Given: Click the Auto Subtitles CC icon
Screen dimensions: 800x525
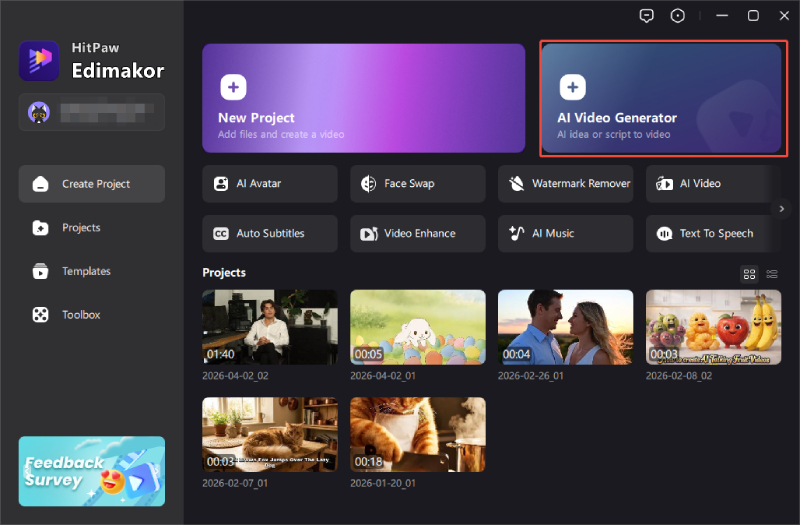Looking at the screenshot, I should tap(221, 234).
